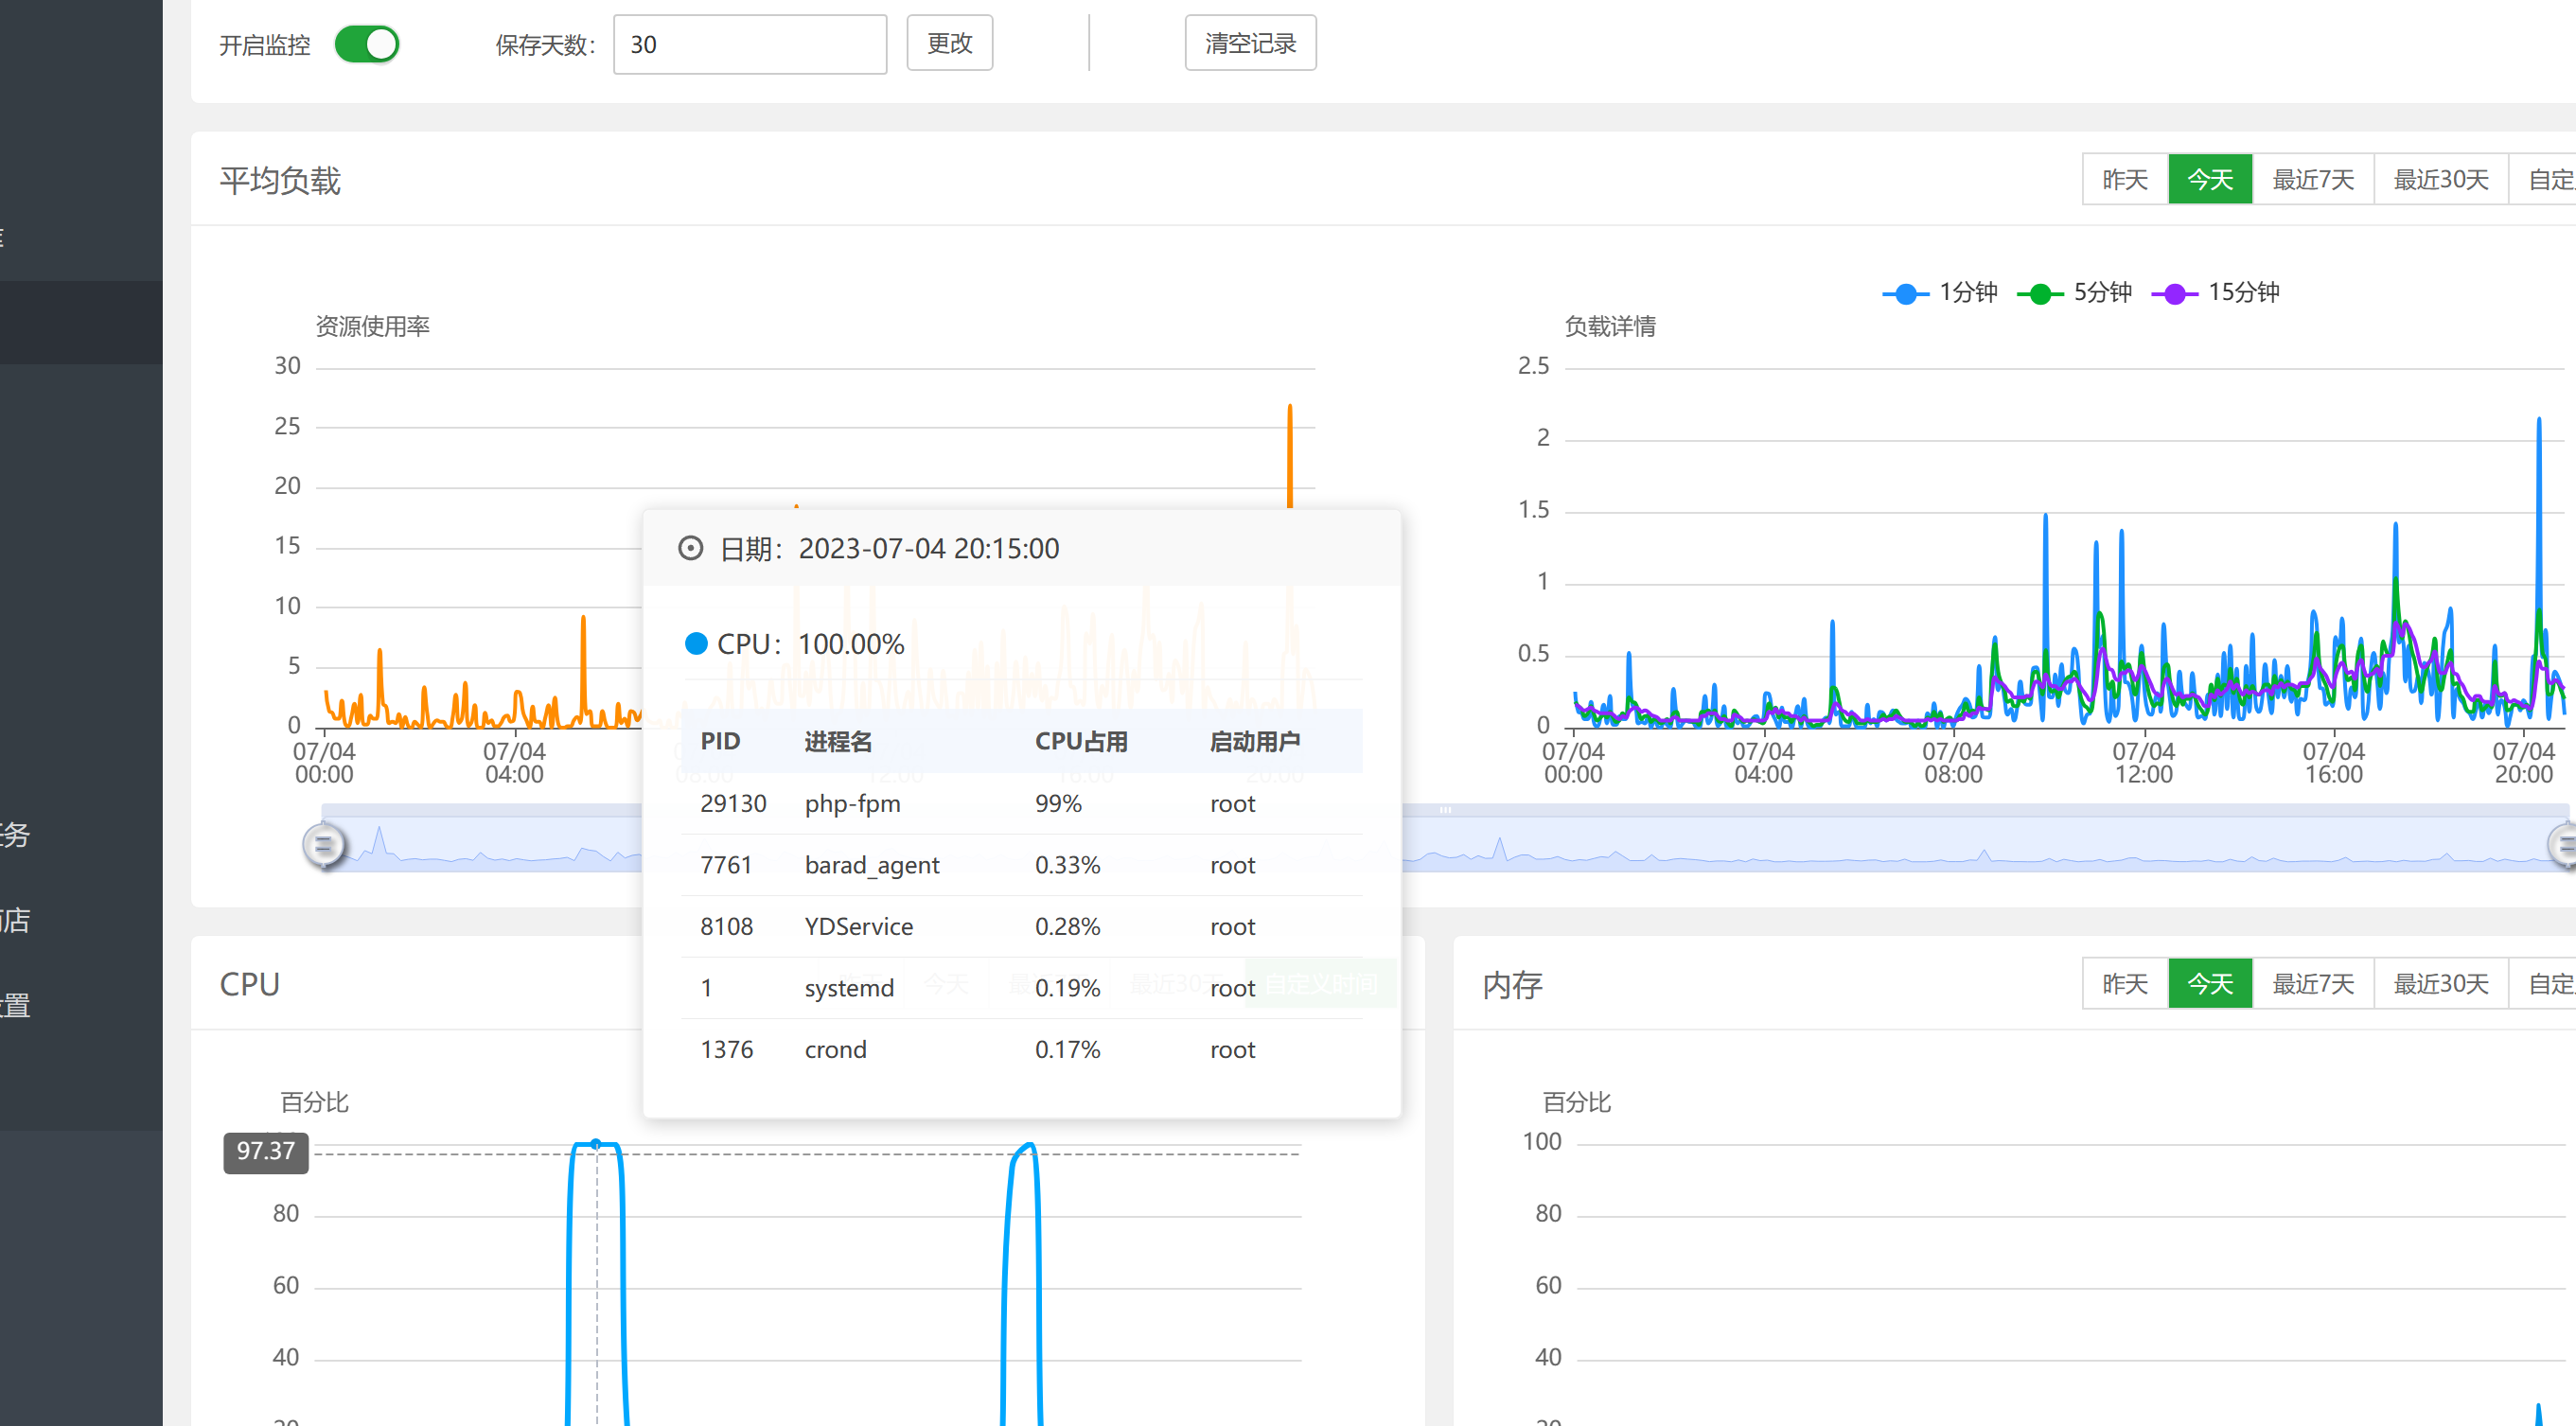
Task: Click the 负载详情 chart label
Action: (1609, 326)
